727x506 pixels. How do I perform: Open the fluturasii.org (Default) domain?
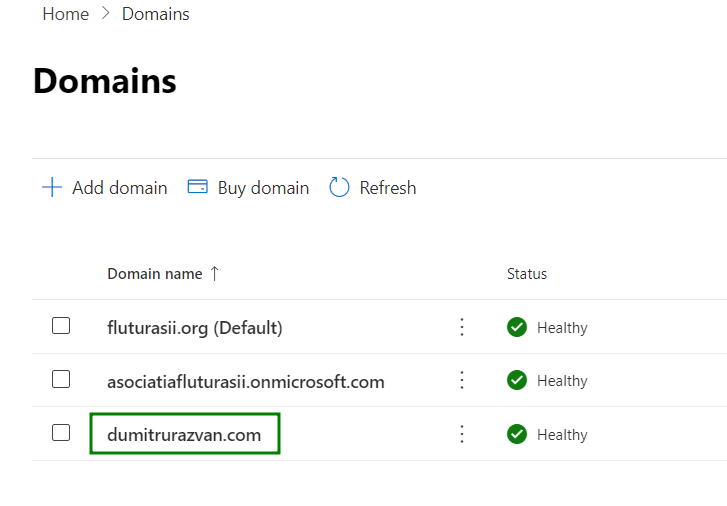195,327
